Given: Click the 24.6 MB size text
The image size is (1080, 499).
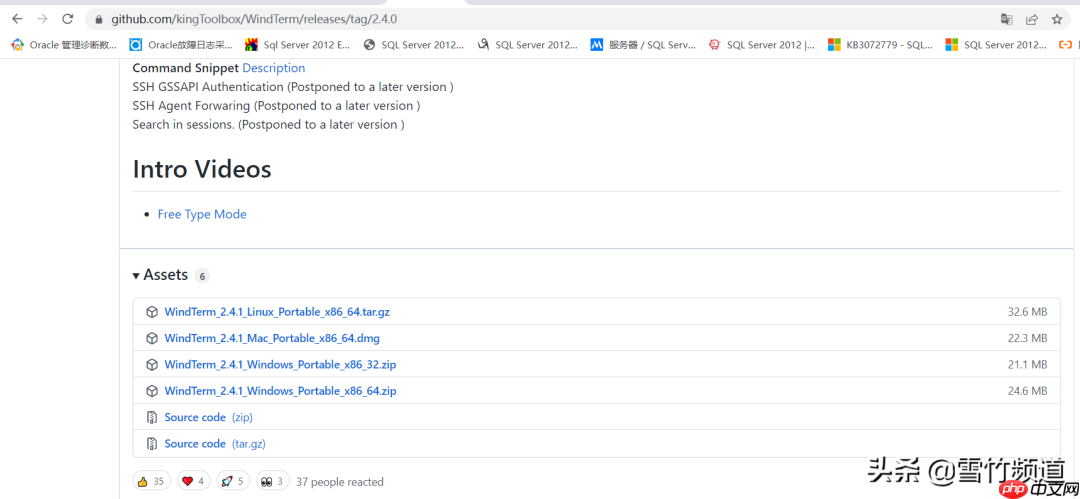Looking at the screenshot, I should [x=1027, y=391].
